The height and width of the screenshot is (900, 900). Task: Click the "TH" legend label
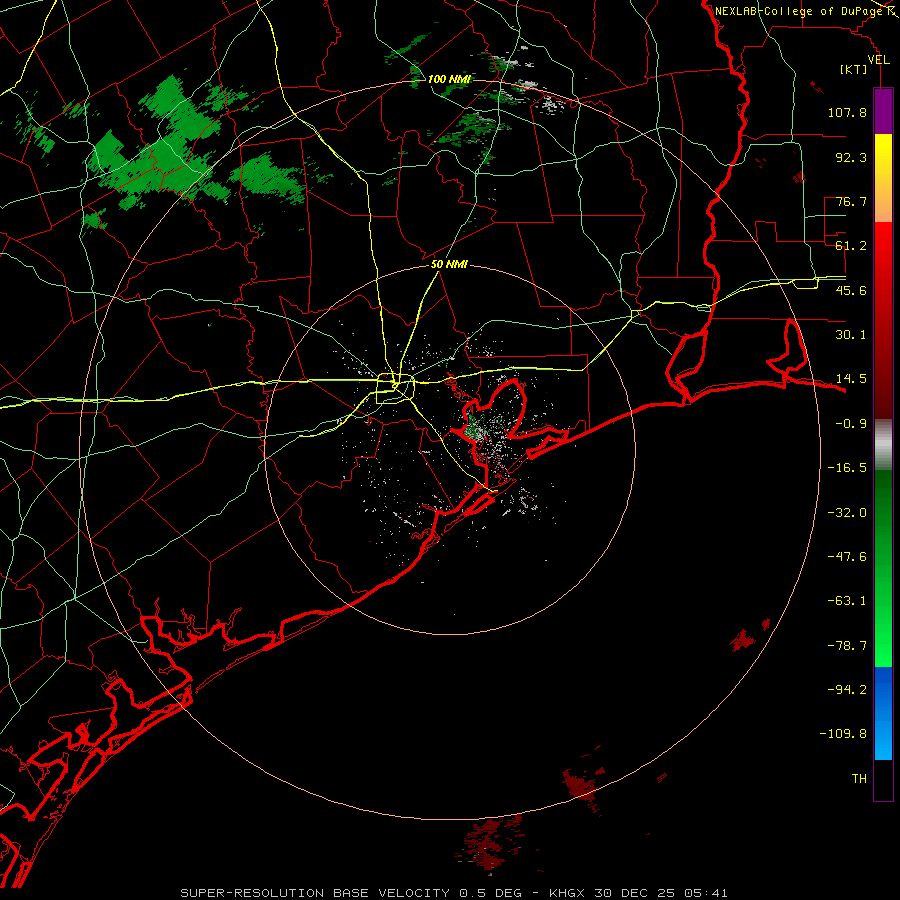click(859, 779)
